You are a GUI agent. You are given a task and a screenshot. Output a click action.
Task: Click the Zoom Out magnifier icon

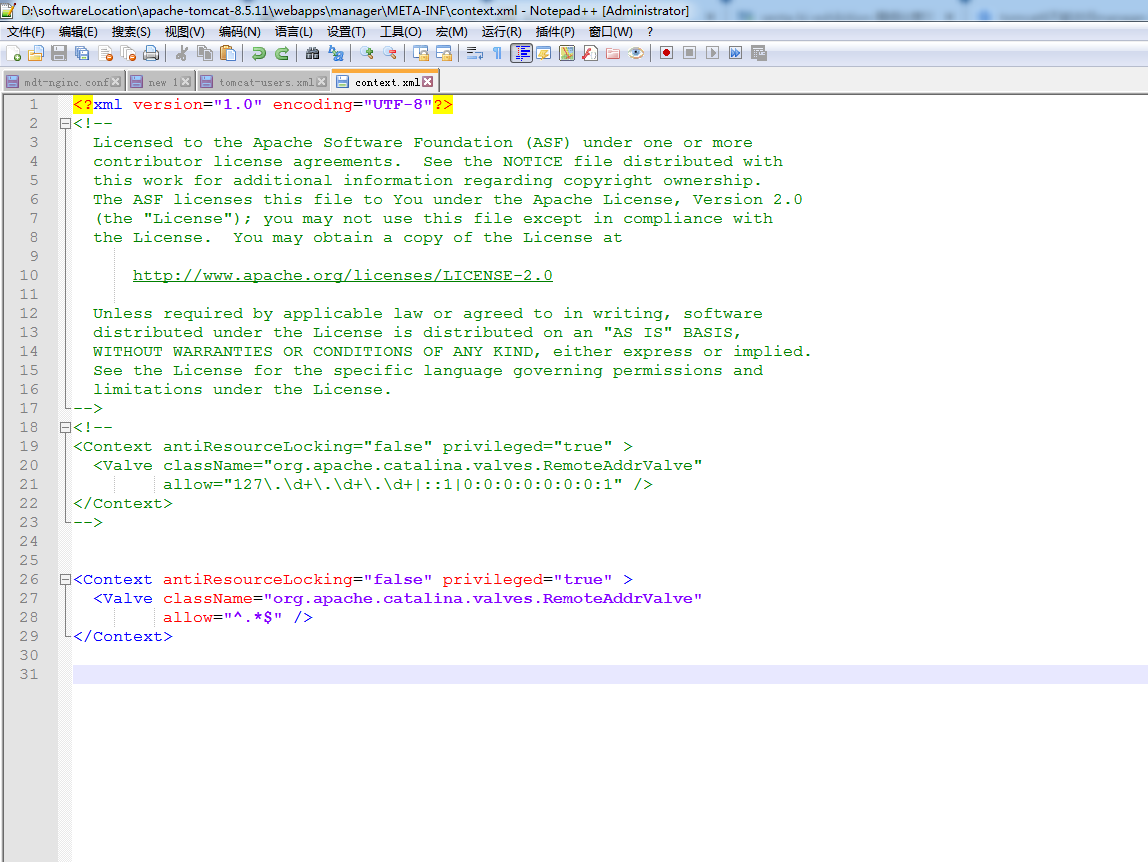click(x=390, y=53)
